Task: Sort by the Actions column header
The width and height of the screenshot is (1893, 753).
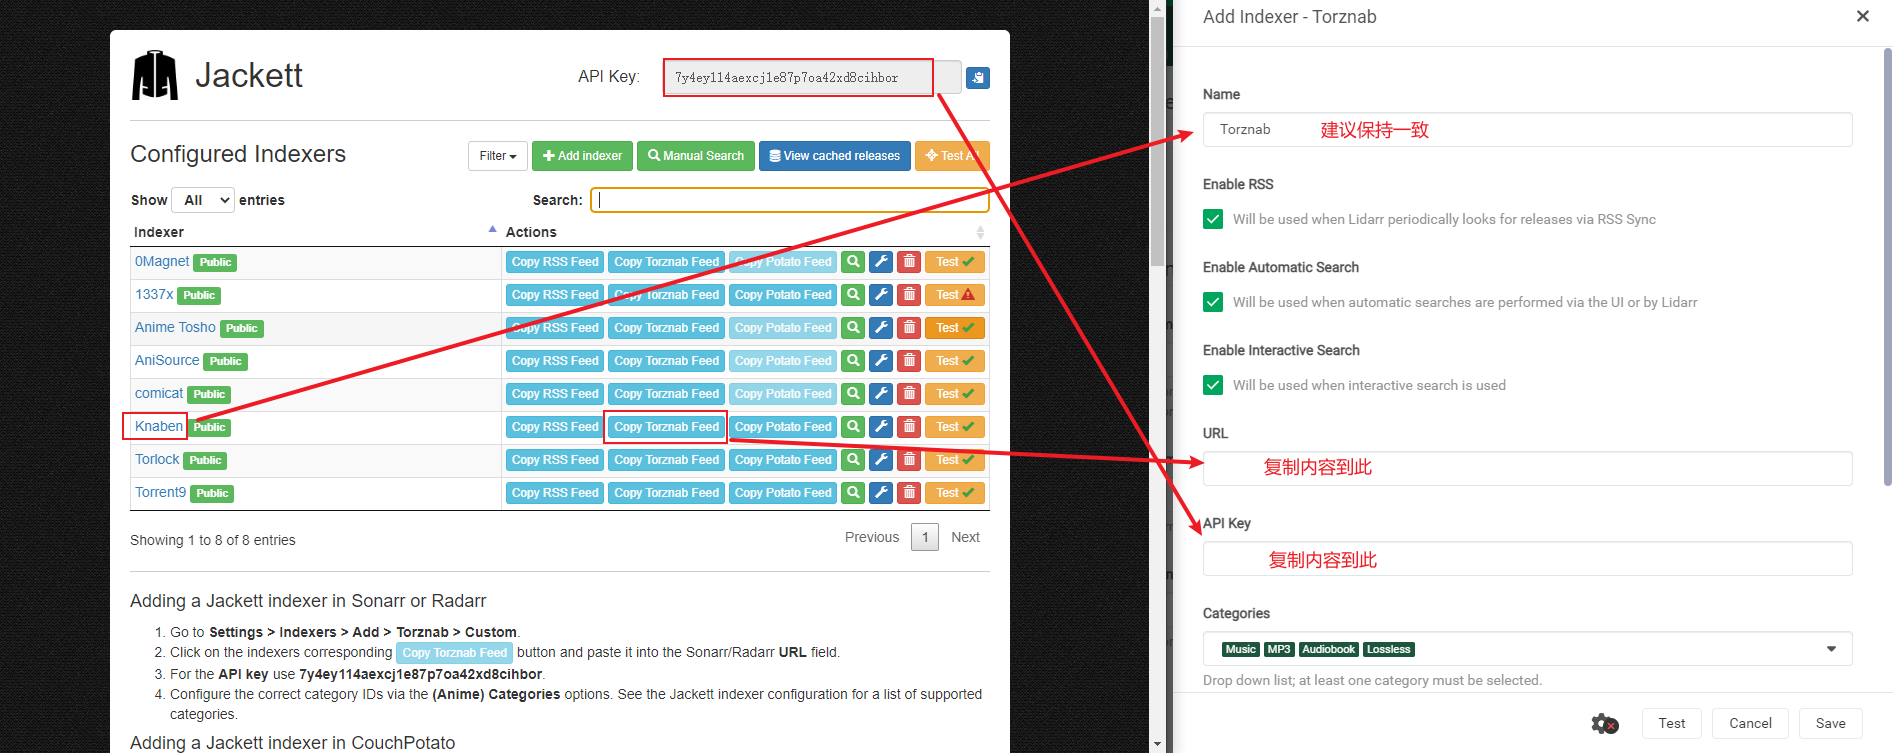Action: click(x=745, y=232)
